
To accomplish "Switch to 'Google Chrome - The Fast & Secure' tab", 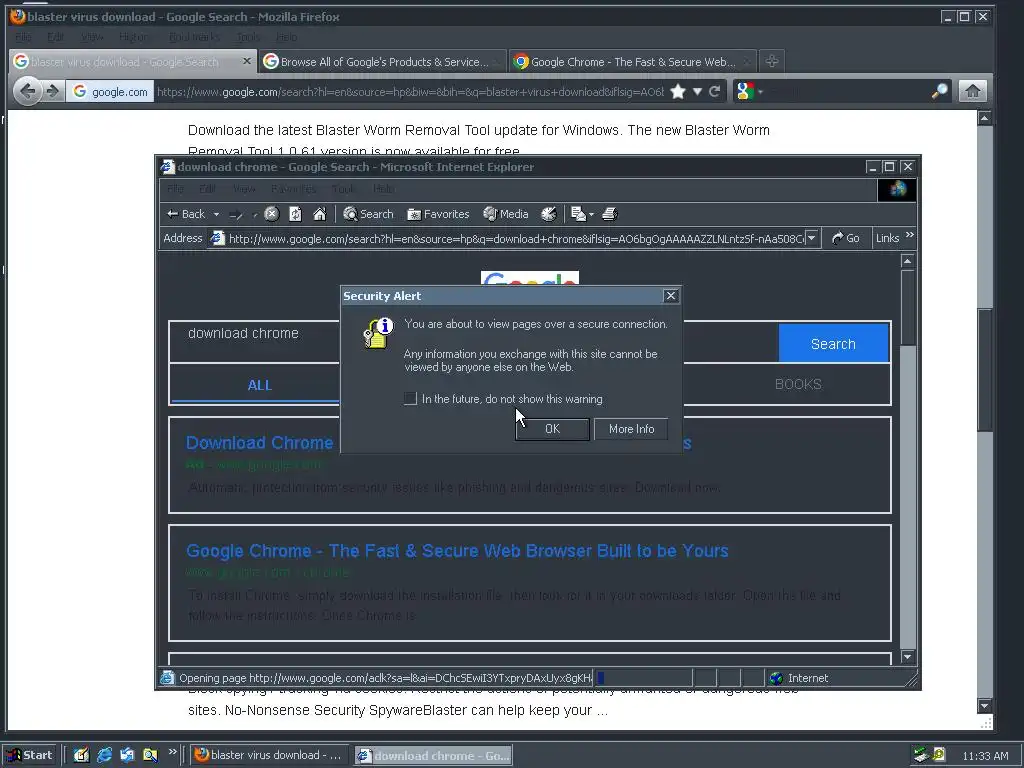I will [x=632, y=62].
